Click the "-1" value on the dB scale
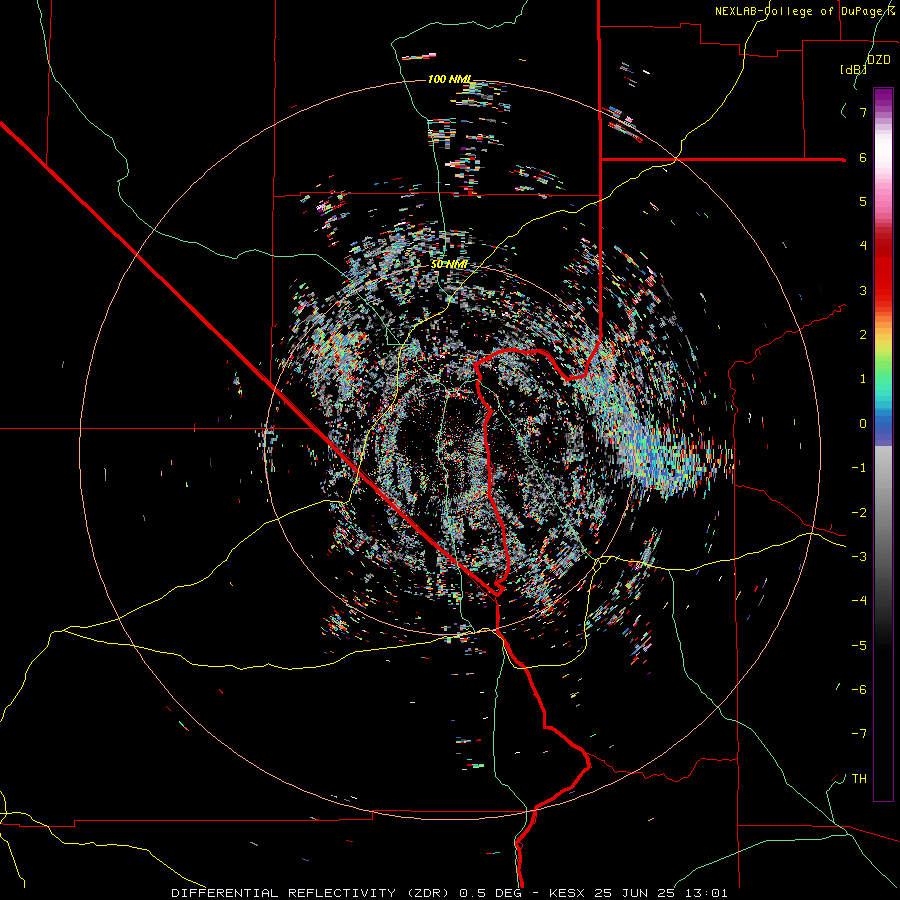 (859, 468)
